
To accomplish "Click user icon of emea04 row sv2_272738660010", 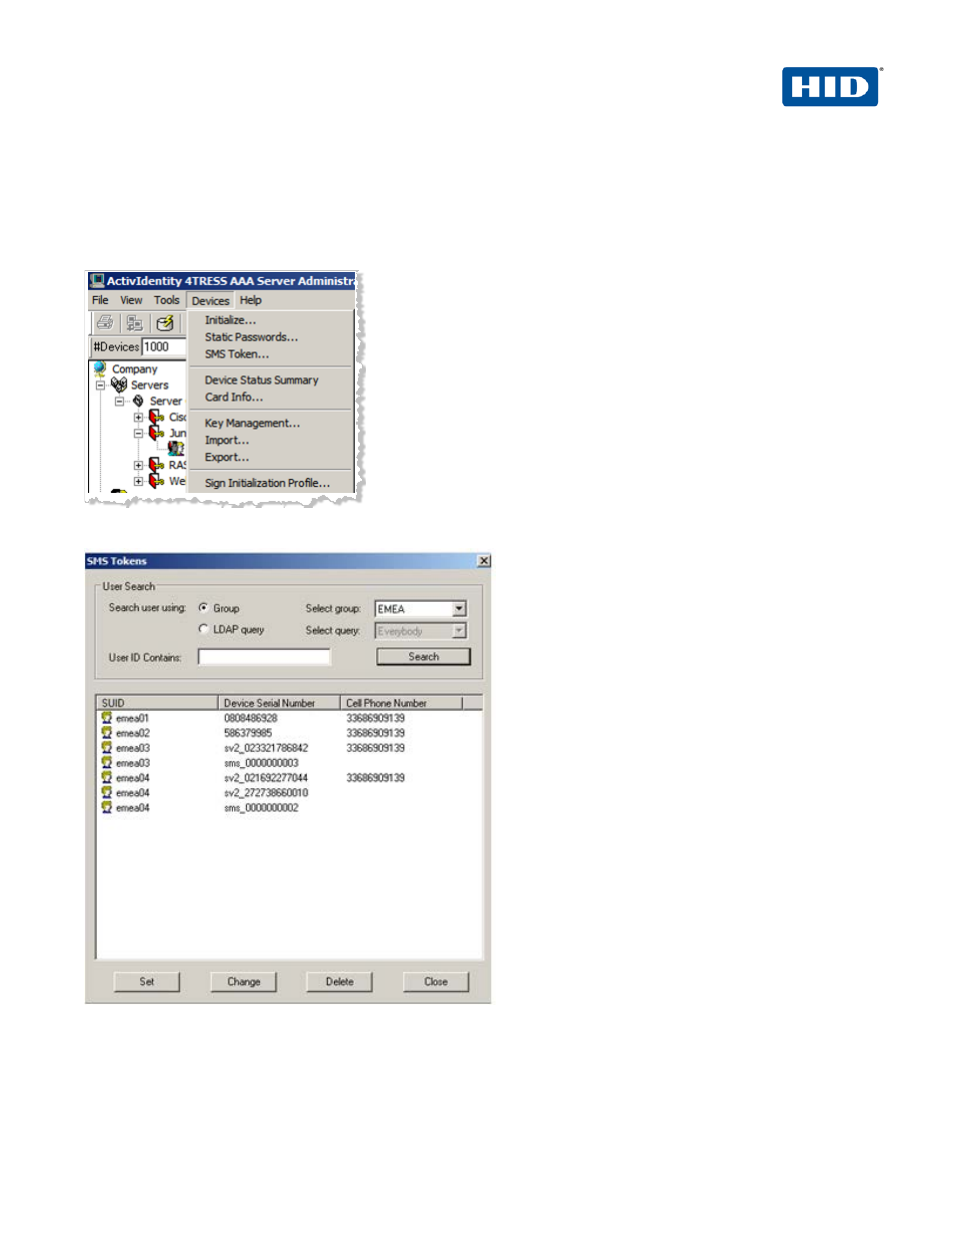I will (x=106, y=793).
